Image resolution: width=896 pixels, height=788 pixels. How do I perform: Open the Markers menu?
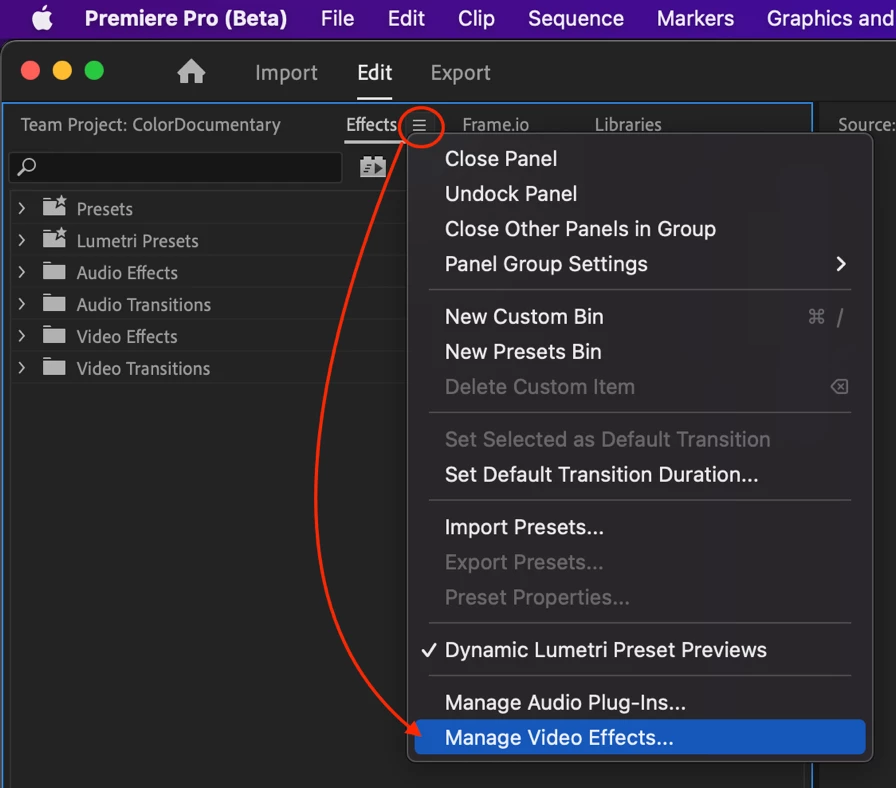695,18
